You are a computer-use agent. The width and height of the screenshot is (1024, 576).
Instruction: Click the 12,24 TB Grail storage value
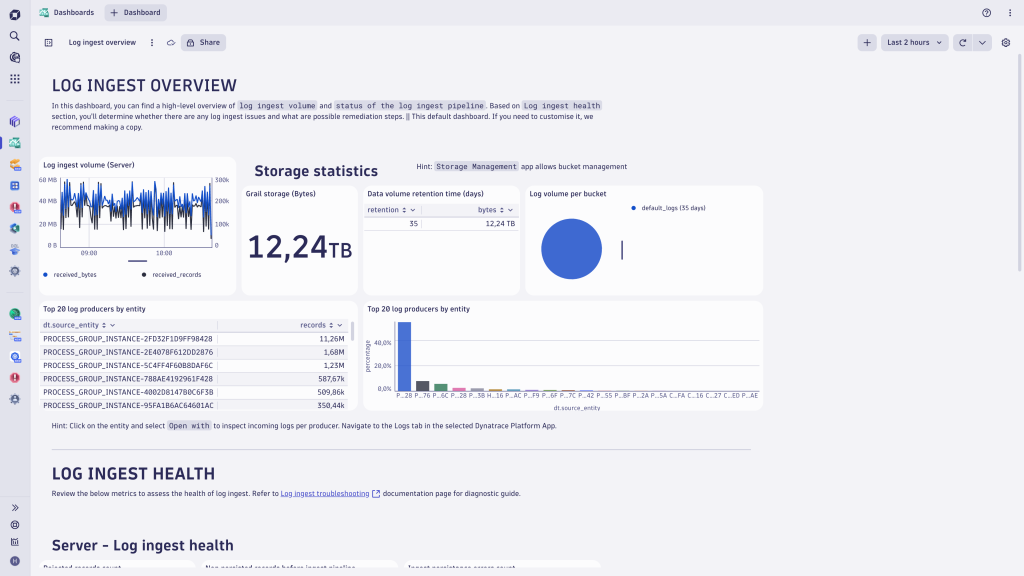pyautogui.click(x=300, y=248)
